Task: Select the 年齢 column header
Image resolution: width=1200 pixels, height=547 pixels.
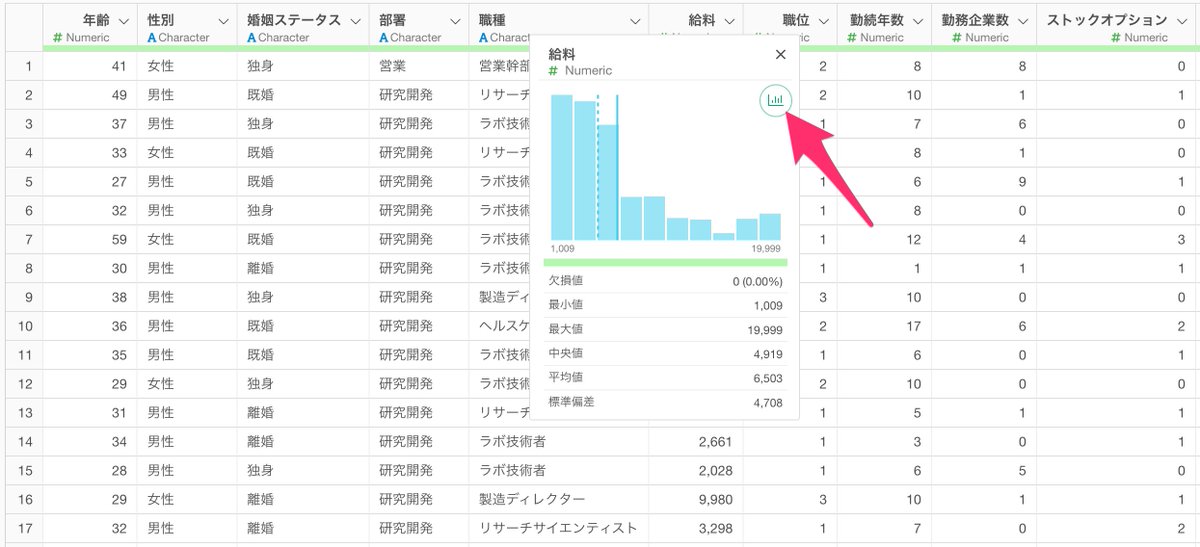Action: coord(90,26)
